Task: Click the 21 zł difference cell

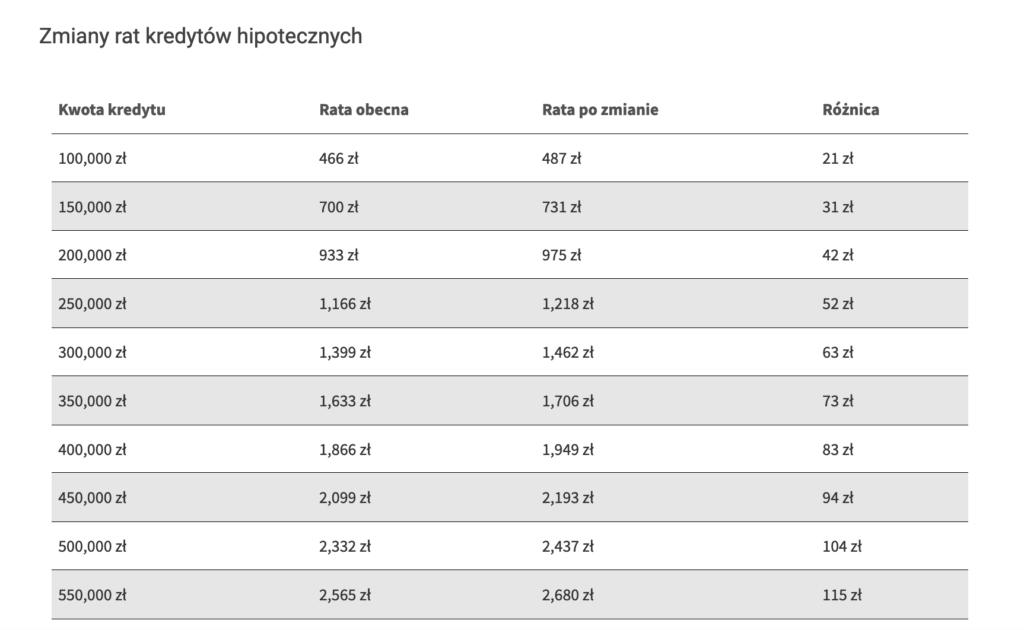Action: coord(837,159)
